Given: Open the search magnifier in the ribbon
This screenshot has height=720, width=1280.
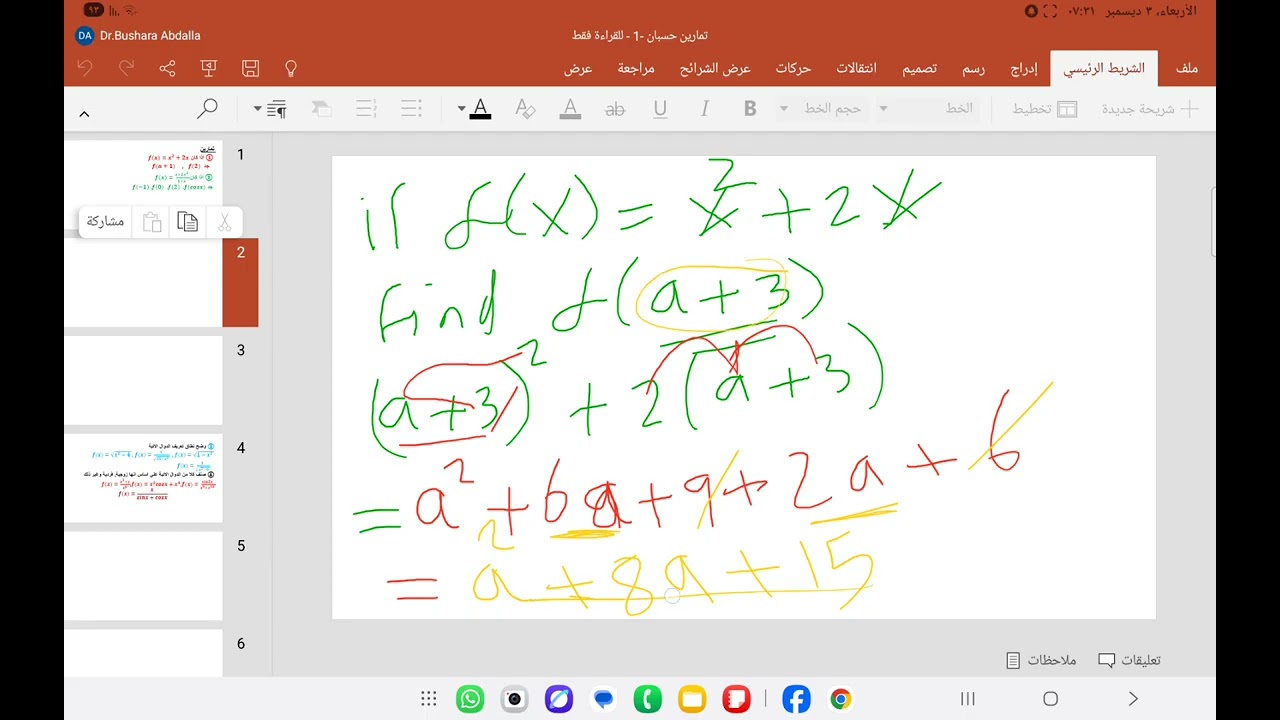Looking at the screenshot, I should pyautogui.click(x=207, y=108).
